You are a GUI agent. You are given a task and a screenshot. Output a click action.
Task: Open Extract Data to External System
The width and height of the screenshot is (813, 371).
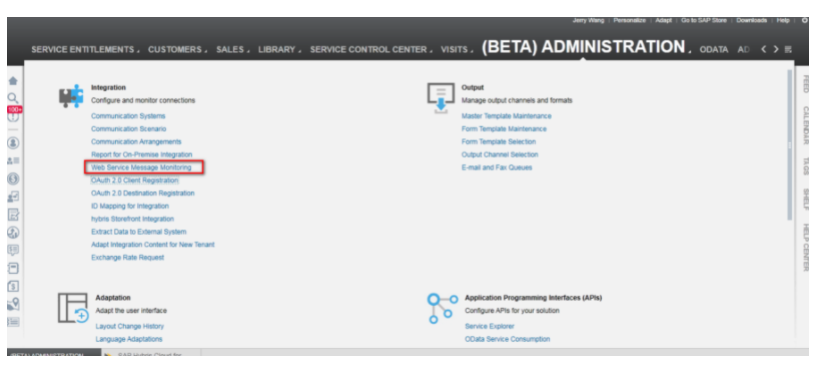(x=138, y=232)
